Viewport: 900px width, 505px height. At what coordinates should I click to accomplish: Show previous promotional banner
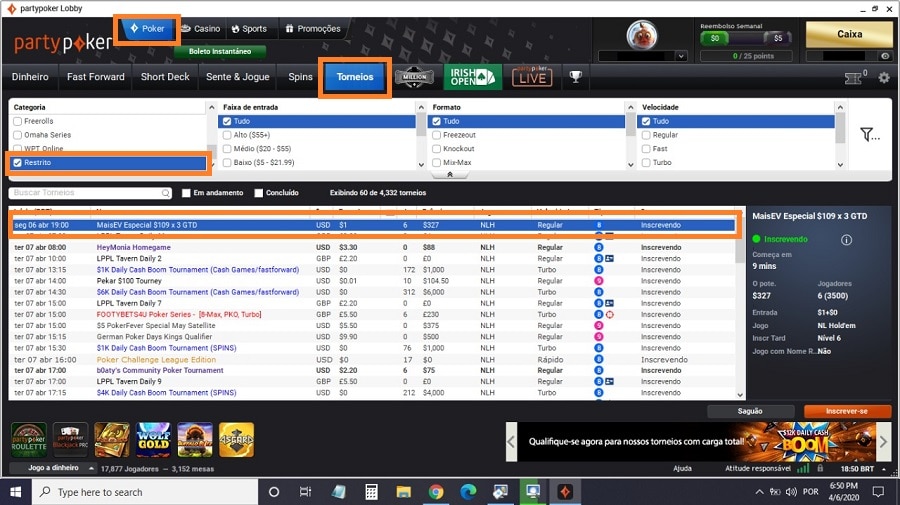pos(511,442)
